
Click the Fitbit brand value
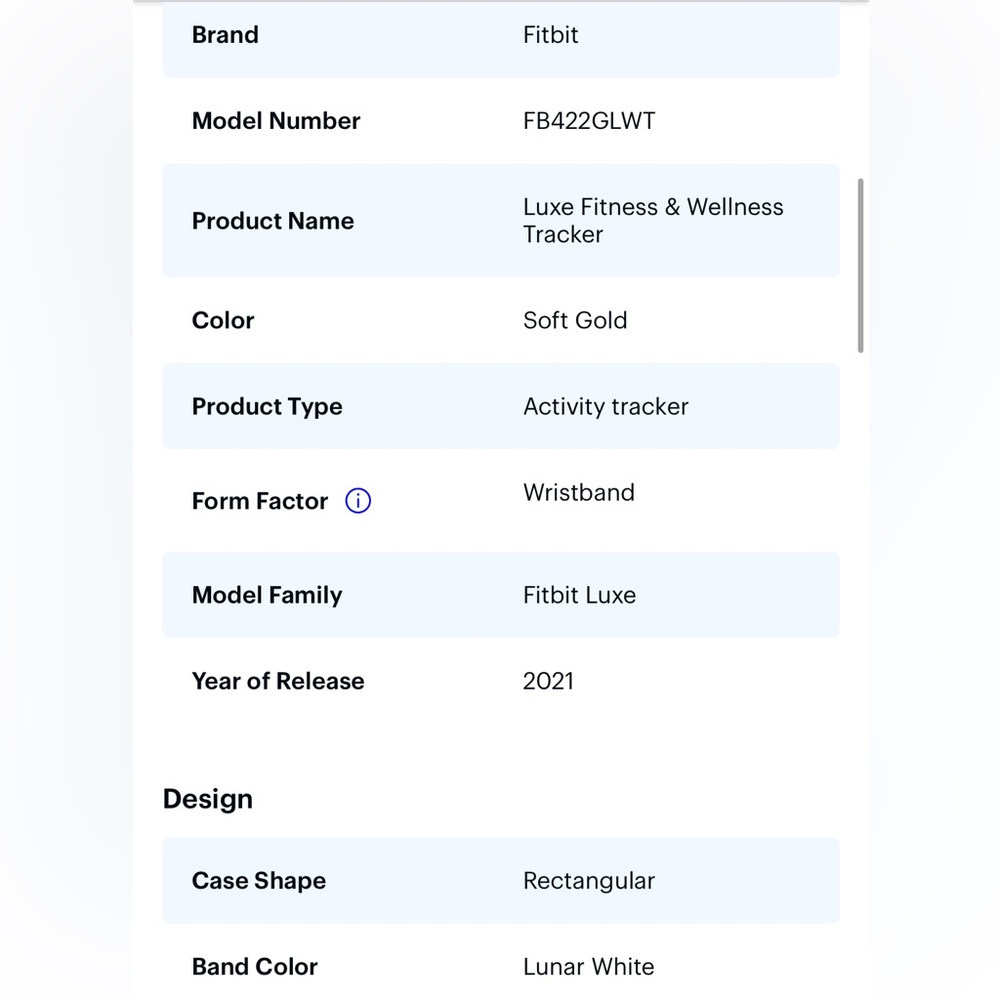(x=550, y=34)
